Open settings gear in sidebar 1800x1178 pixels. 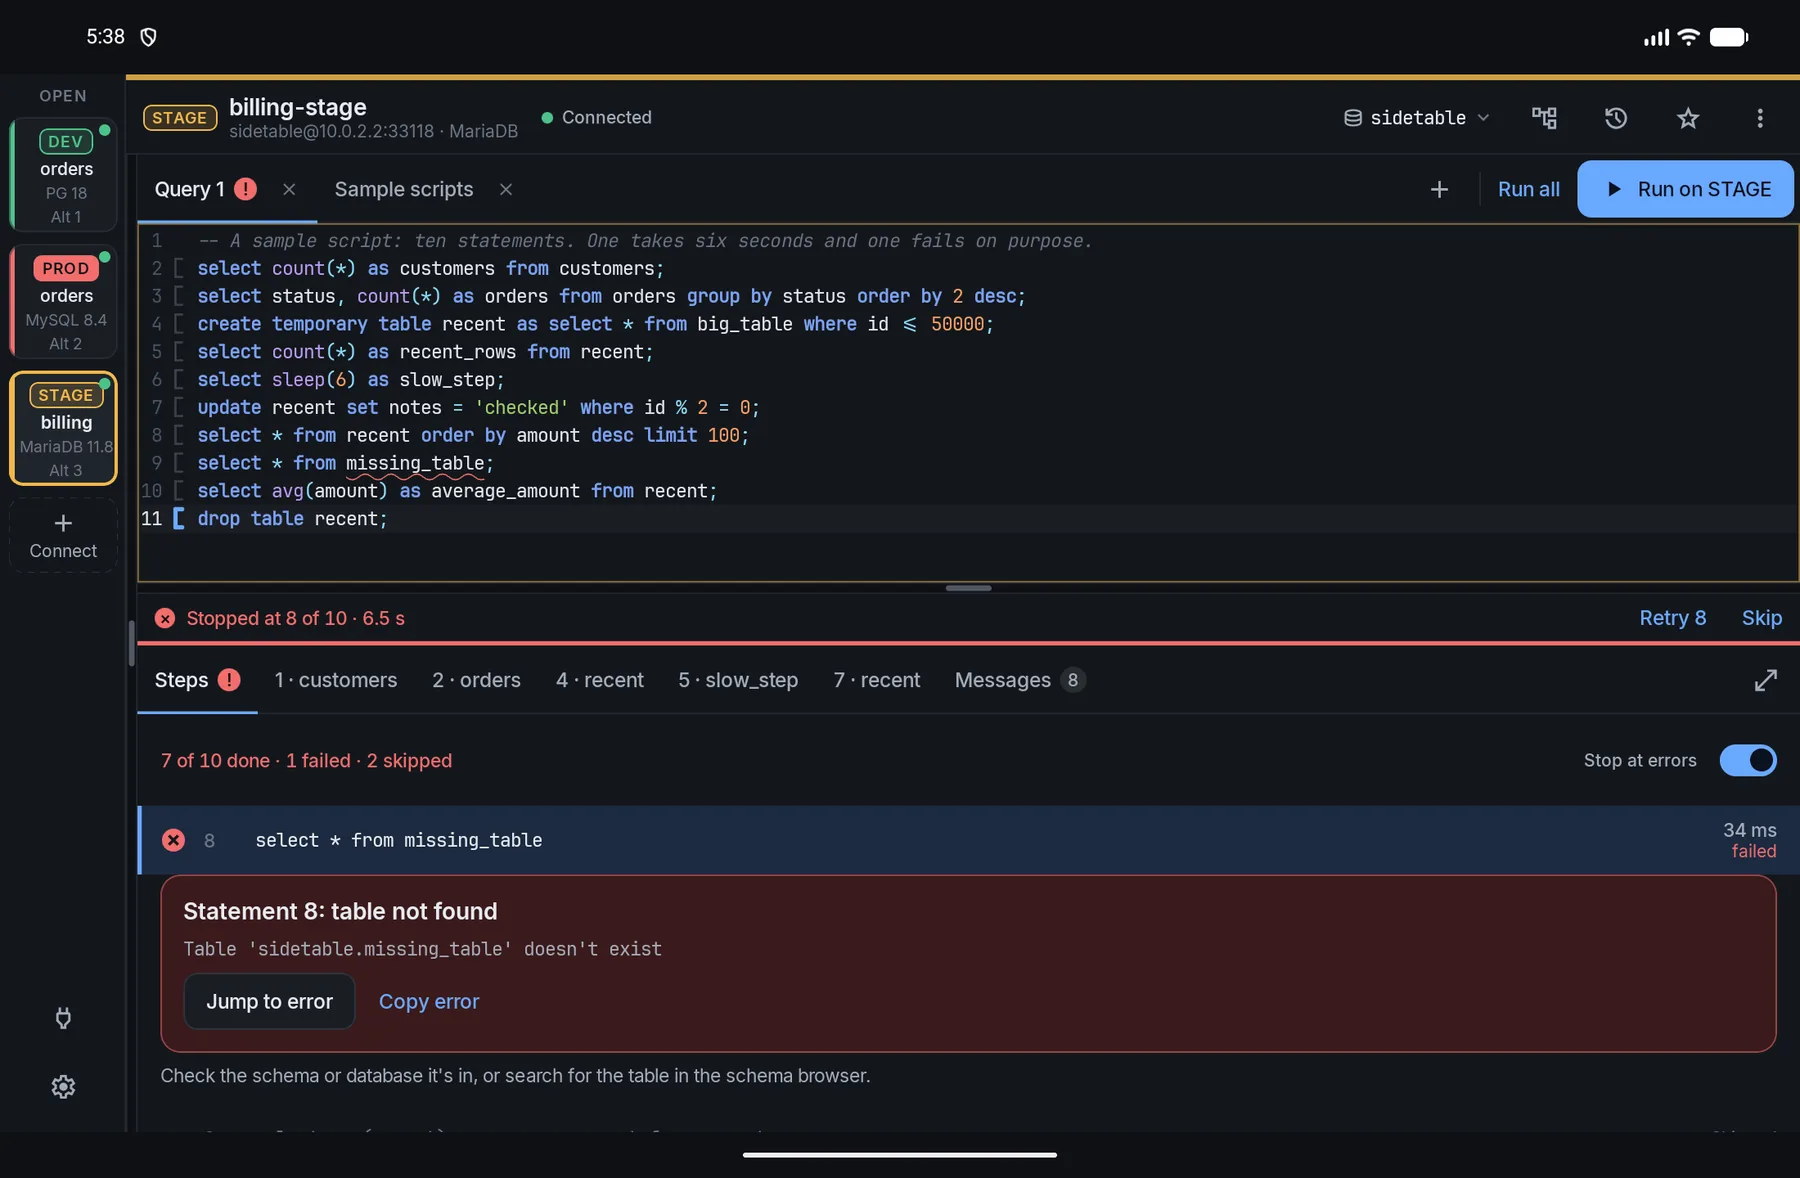[x=63, y=1087]
